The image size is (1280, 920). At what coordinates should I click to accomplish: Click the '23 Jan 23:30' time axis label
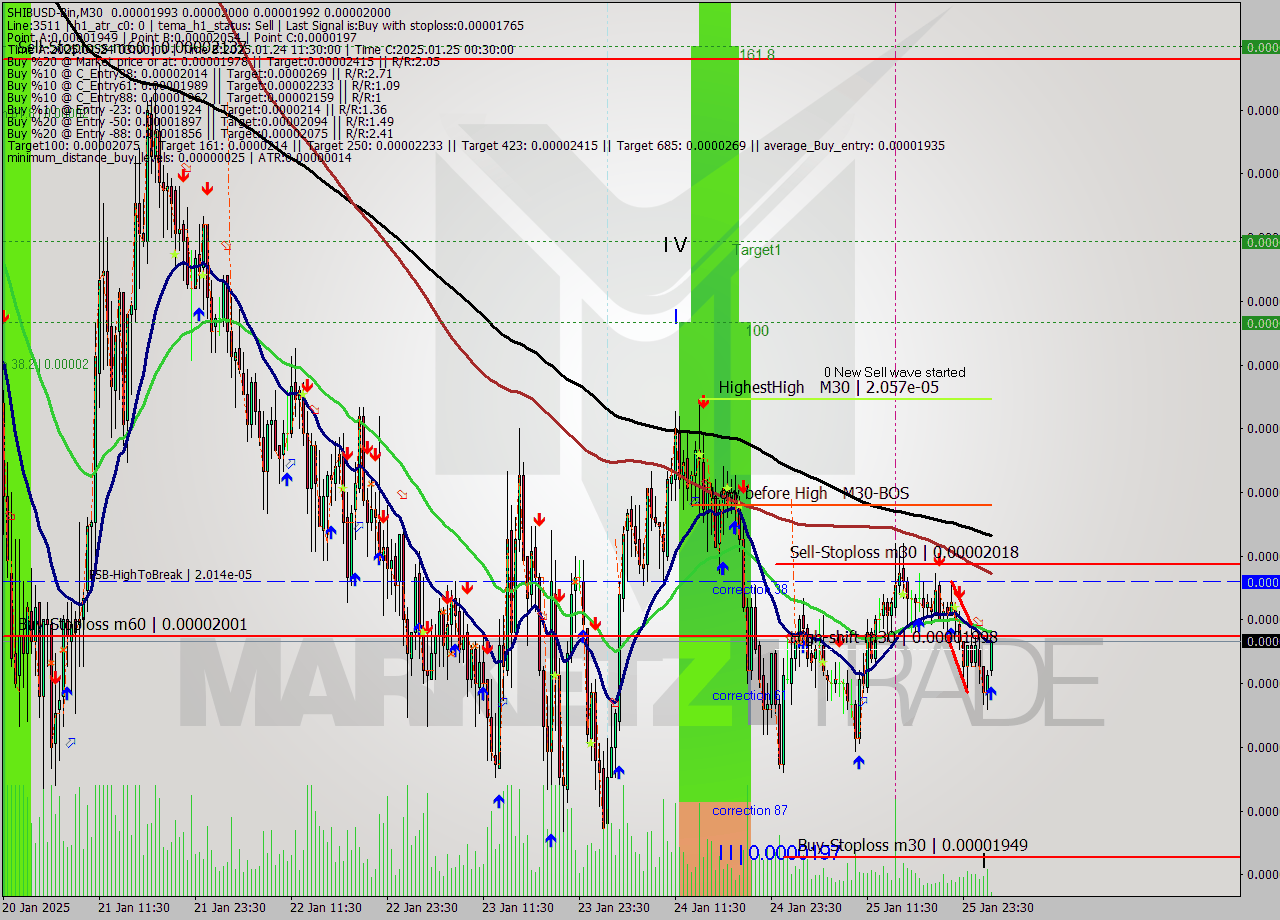tap(613, 907)
